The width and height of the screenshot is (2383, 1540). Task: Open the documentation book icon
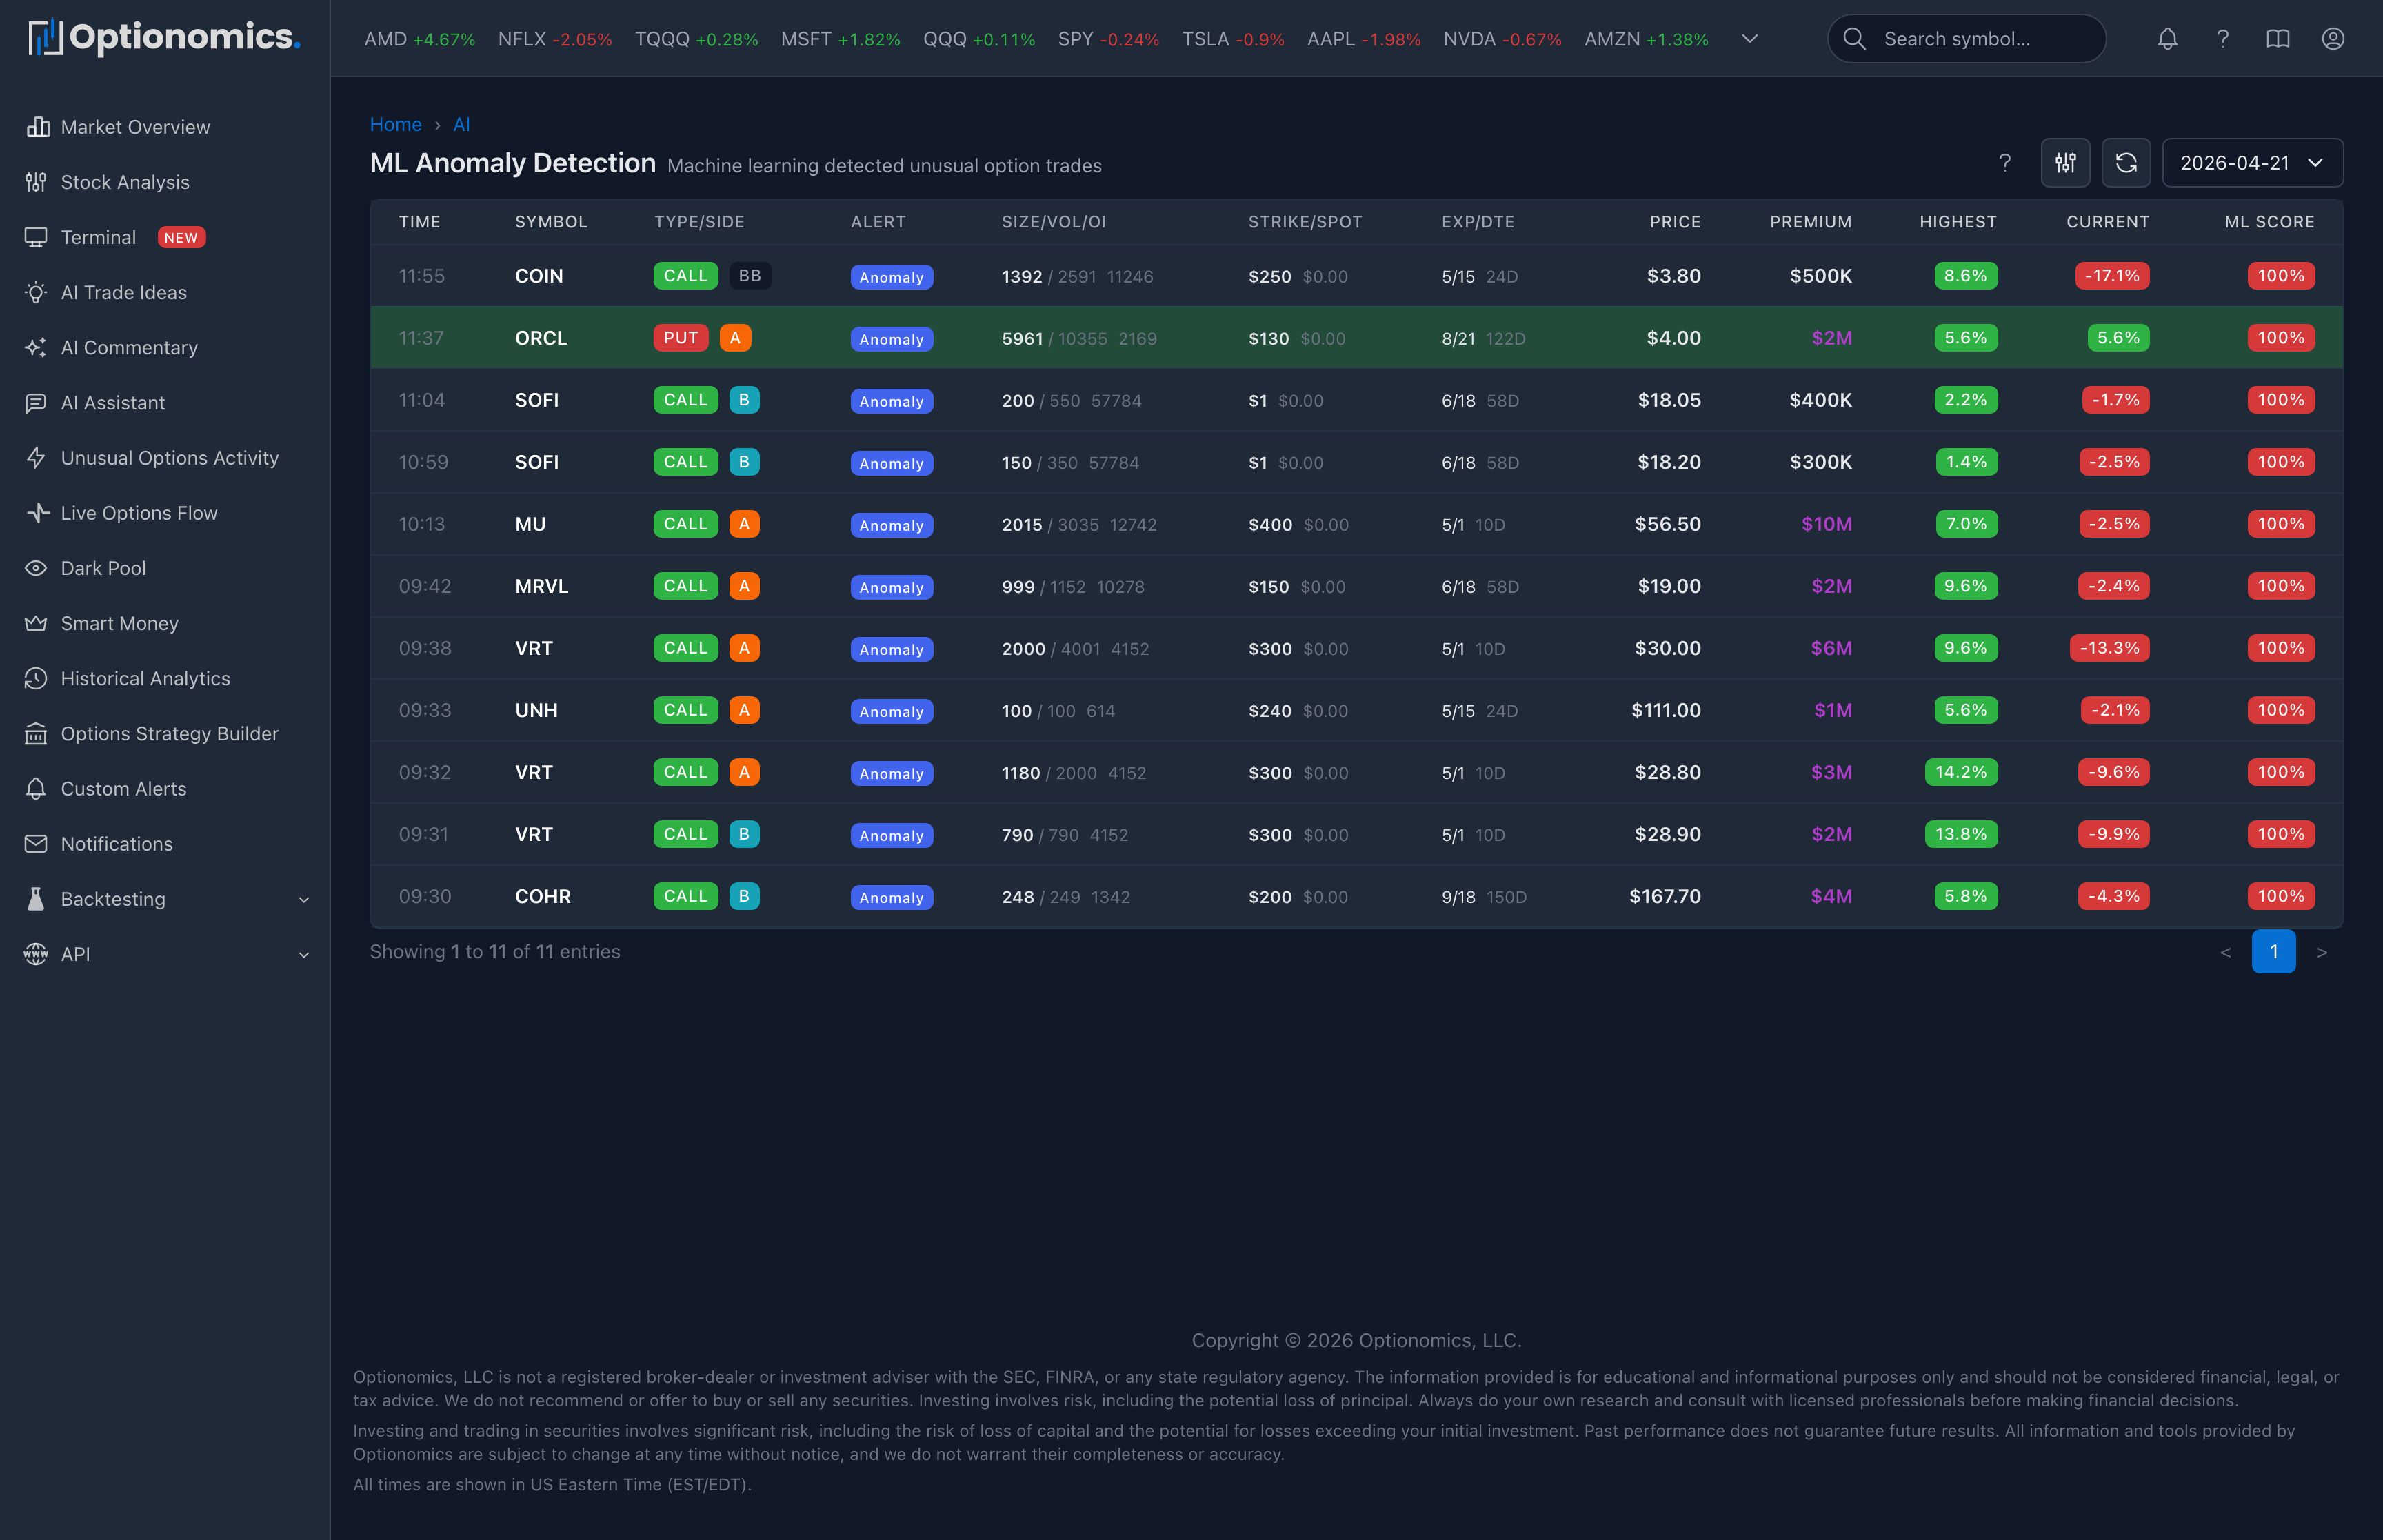click(2277, 39)
